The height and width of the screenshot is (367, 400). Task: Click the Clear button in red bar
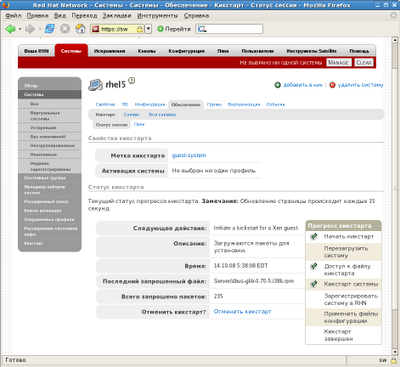click(364, 62)
